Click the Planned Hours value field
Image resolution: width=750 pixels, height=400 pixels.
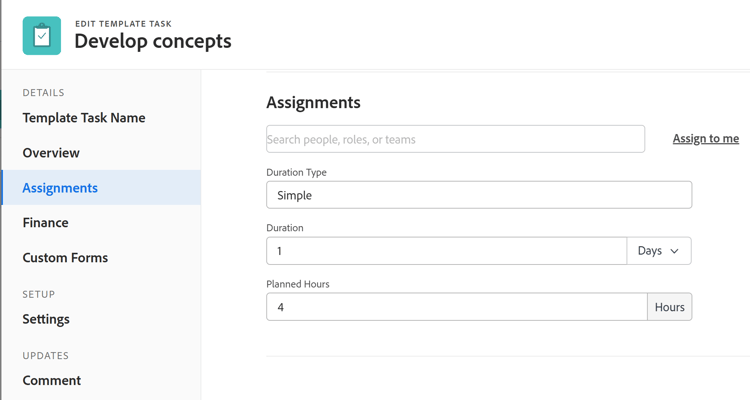456,307
